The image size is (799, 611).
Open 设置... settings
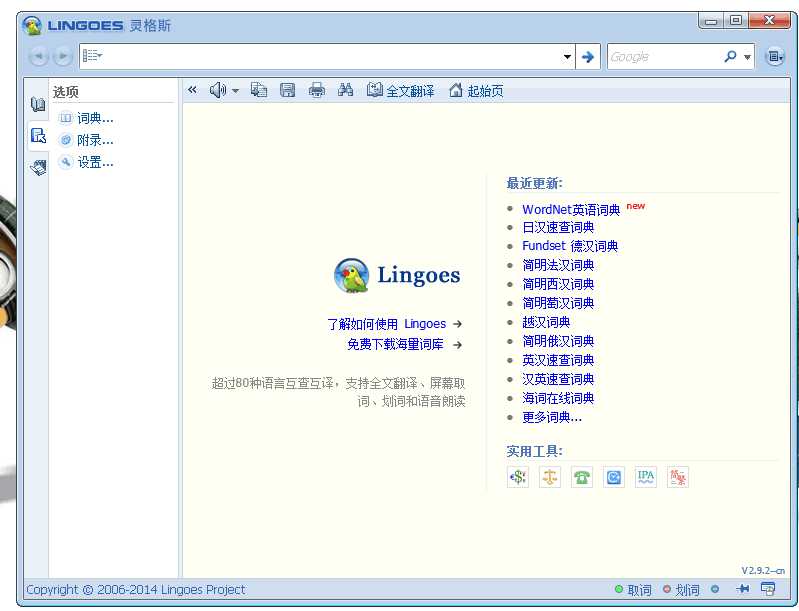tap(86, 163)
